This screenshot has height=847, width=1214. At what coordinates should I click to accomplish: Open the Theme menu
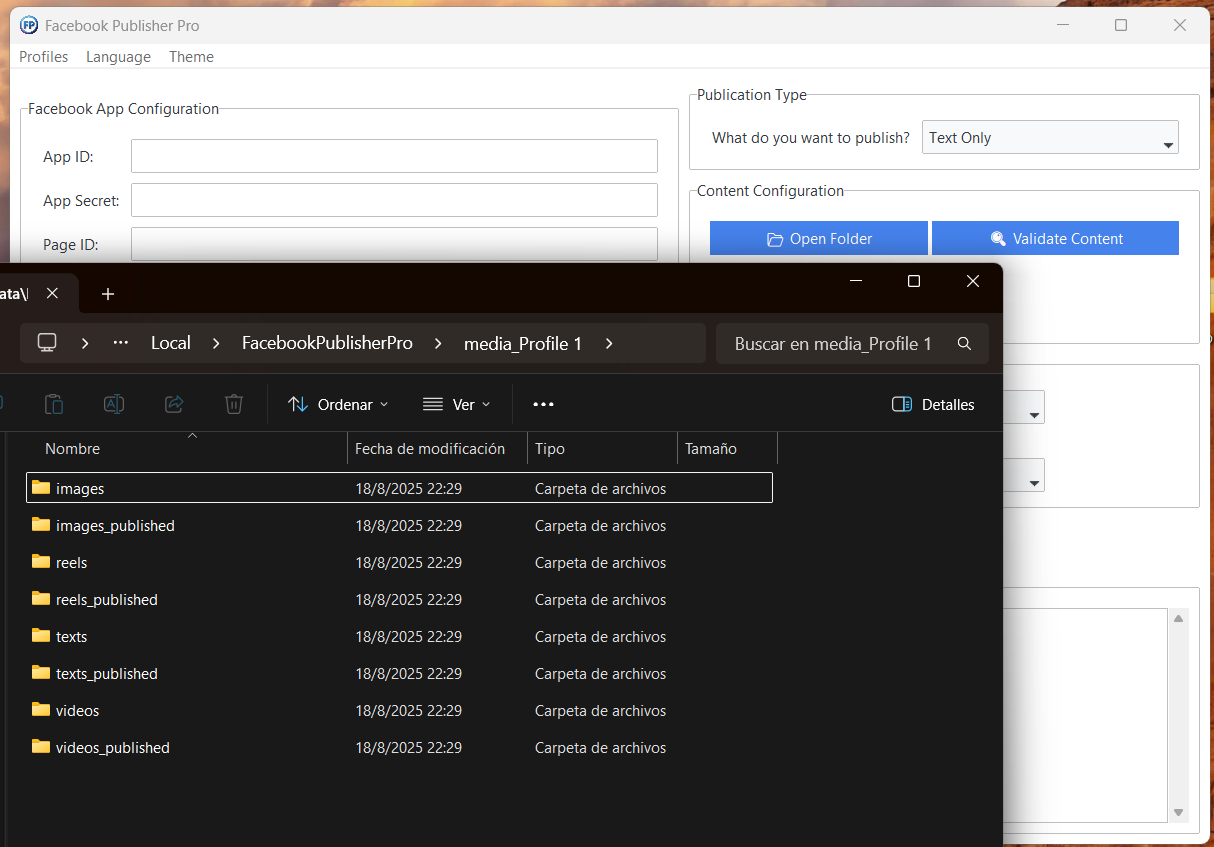click(191, 57)
